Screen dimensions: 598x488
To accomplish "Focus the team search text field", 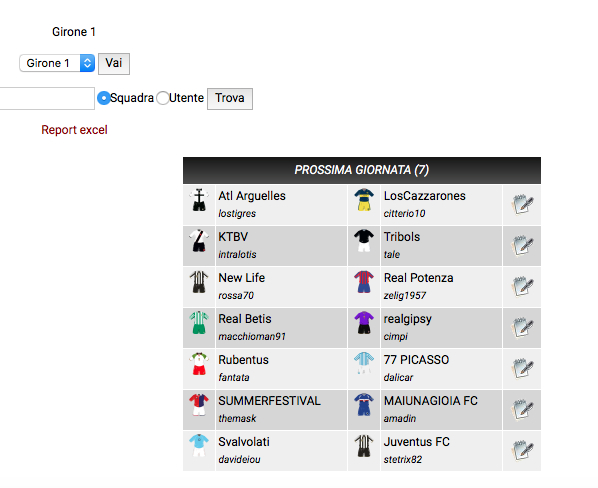I will point(47,98).
